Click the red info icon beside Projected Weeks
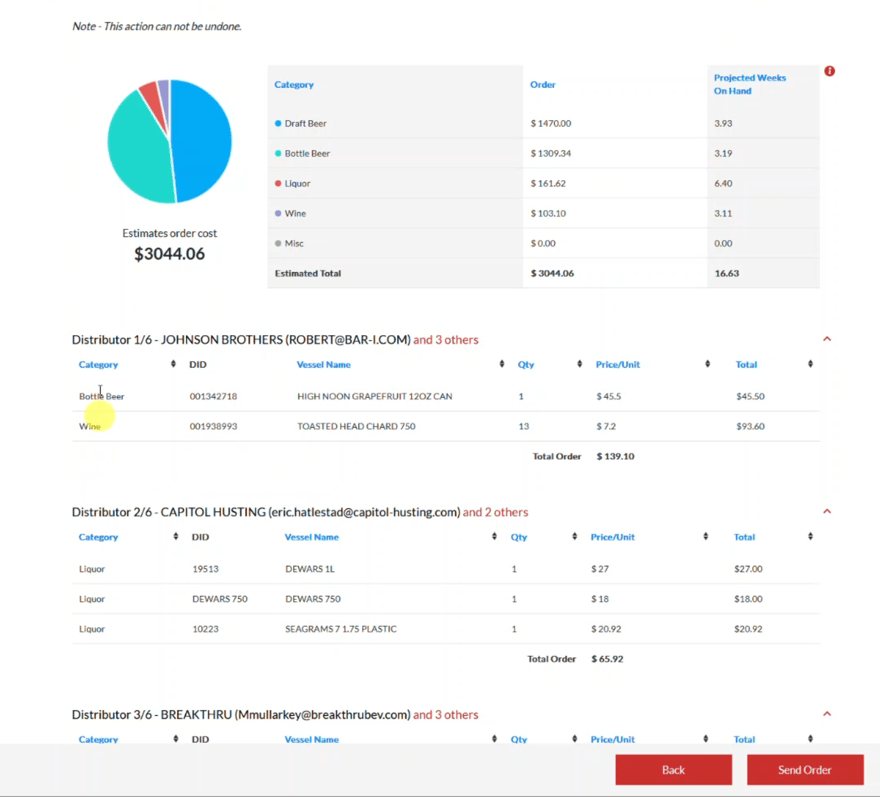 coord(829,71)
